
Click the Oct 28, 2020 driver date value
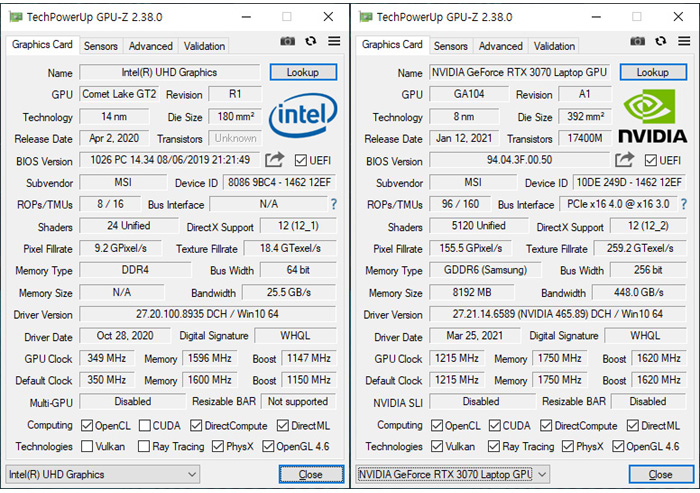click(x=125, y=335)
